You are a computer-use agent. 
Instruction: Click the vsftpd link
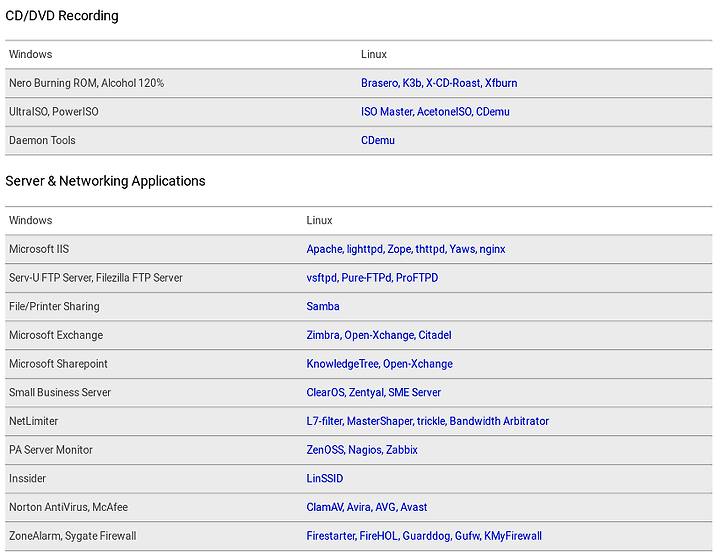[322, 278]
